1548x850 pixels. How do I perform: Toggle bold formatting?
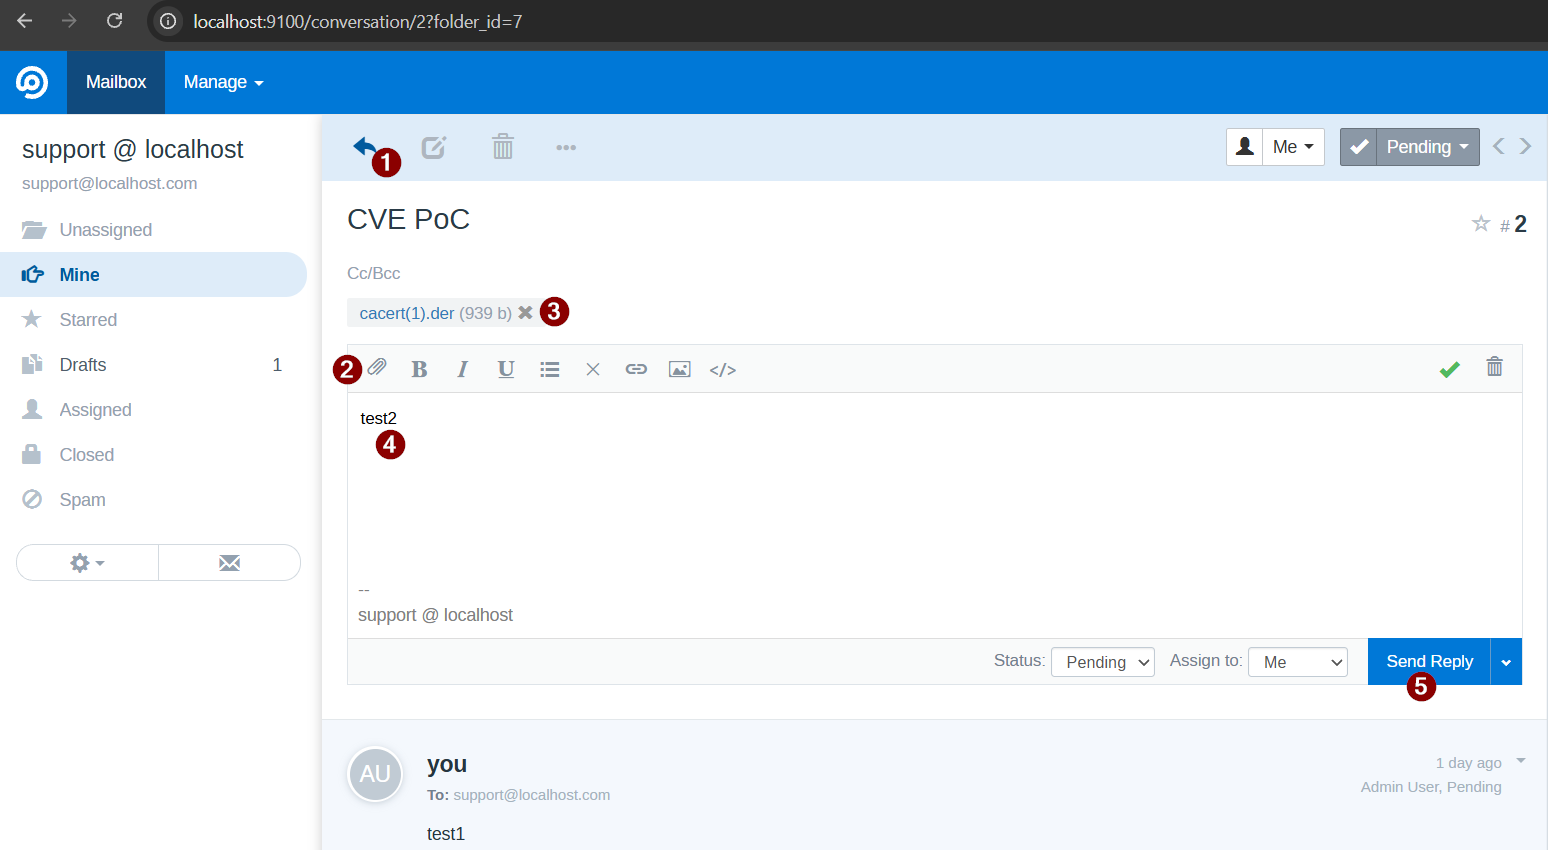click(419, 369)
